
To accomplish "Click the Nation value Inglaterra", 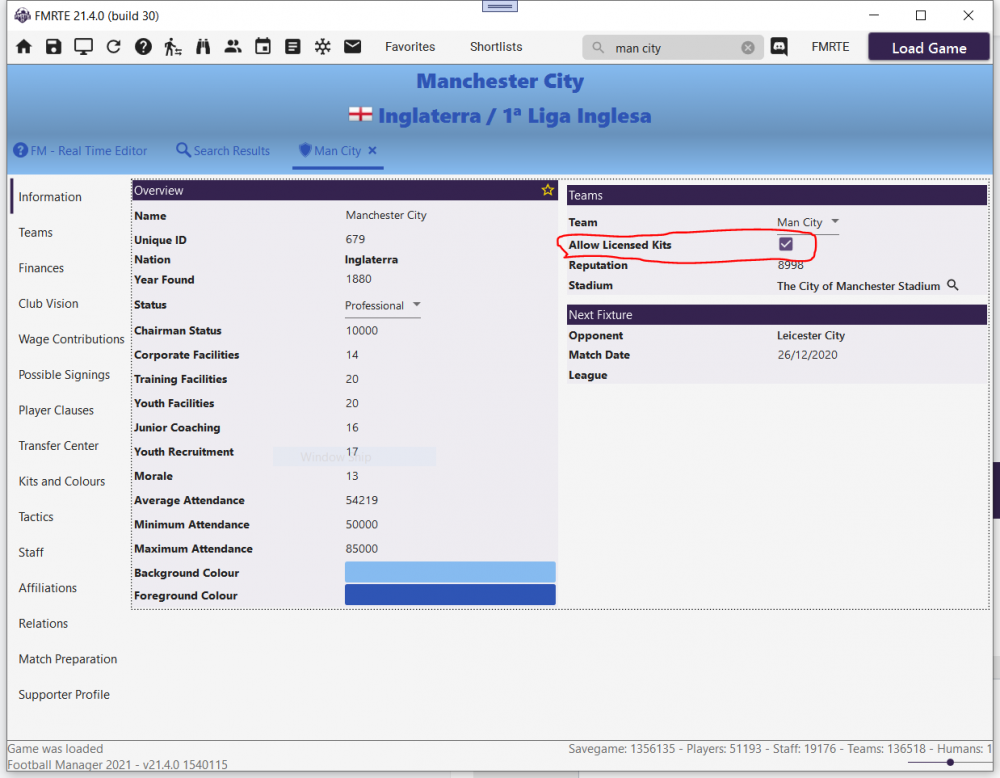I will [371, 260].
